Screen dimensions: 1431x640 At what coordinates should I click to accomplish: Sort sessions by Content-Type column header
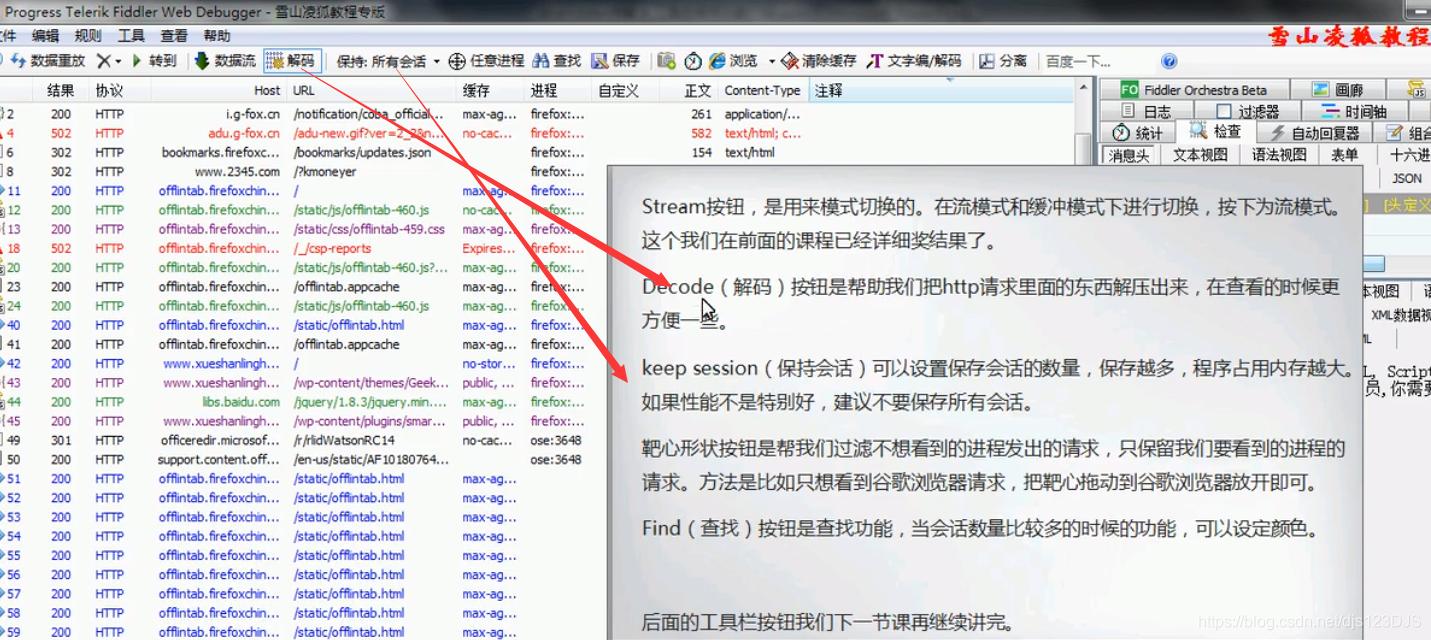click(x=764, y=90)
